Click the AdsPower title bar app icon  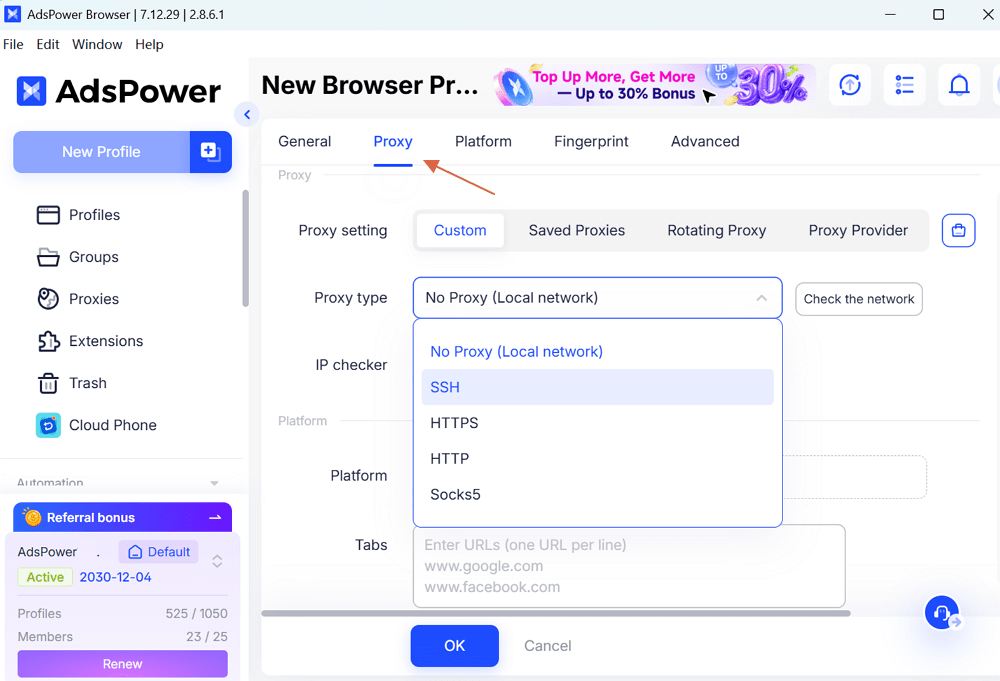point(12,14)
